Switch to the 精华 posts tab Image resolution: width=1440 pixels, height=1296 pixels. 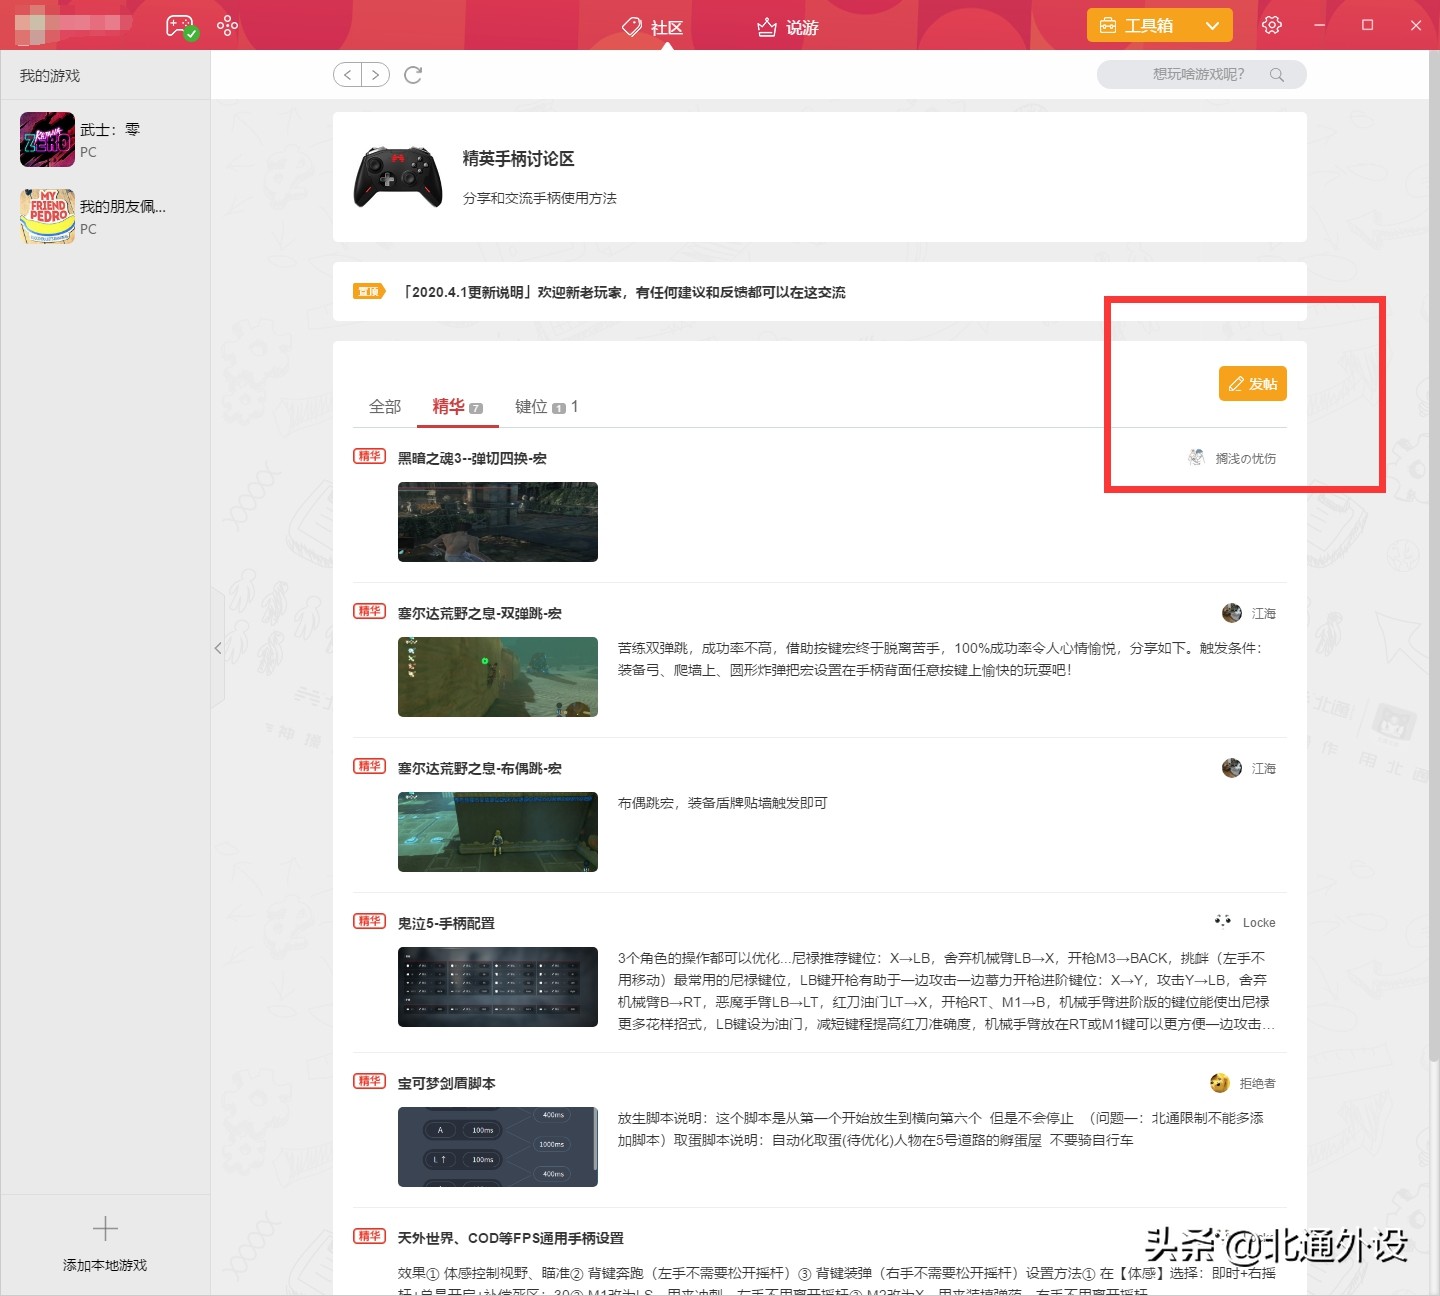coord(457,406)
